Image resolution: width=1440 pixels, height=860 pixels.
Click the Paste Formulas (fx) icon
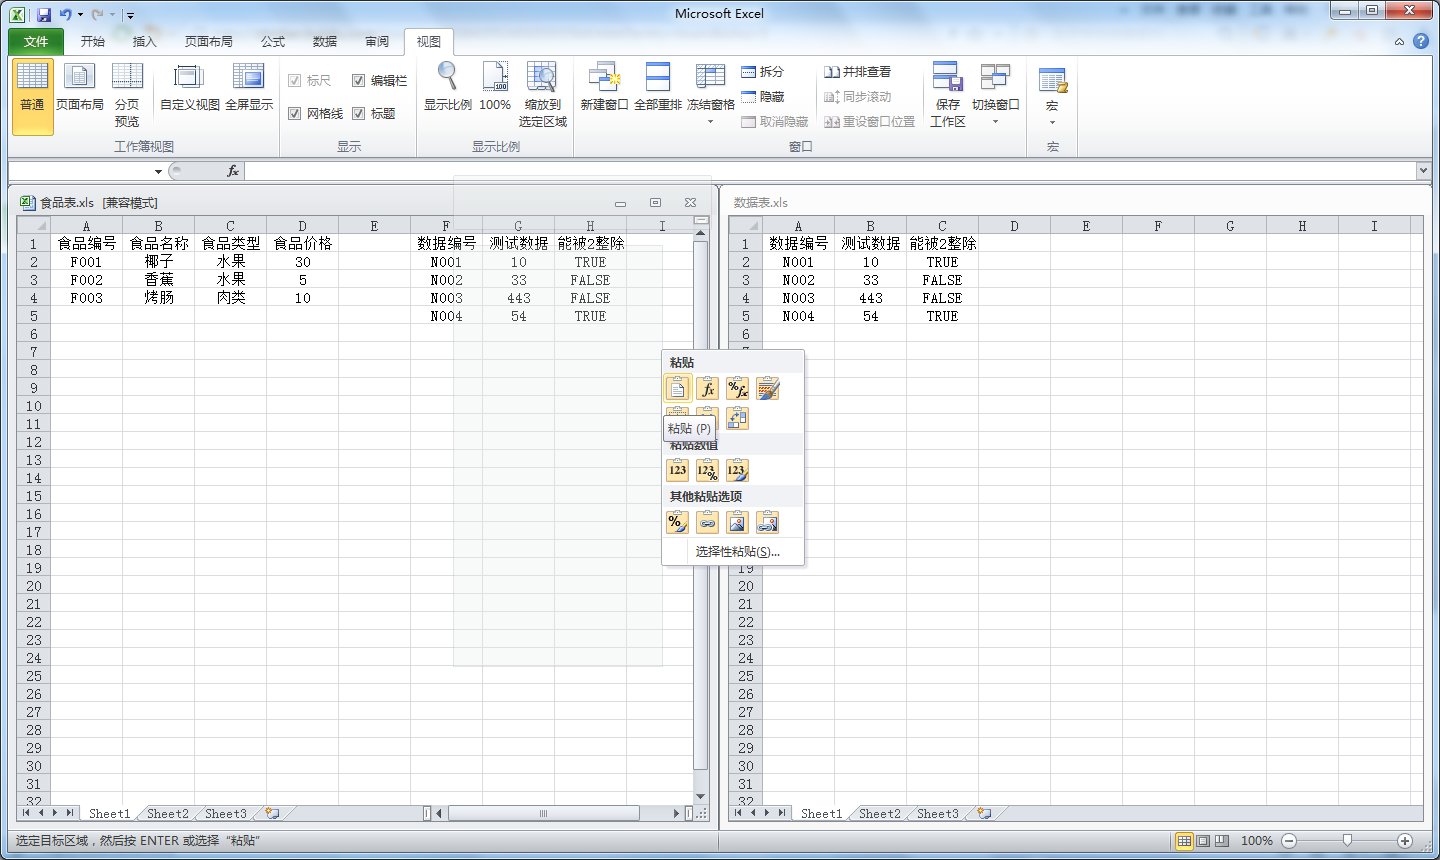[x=707, y=389]
